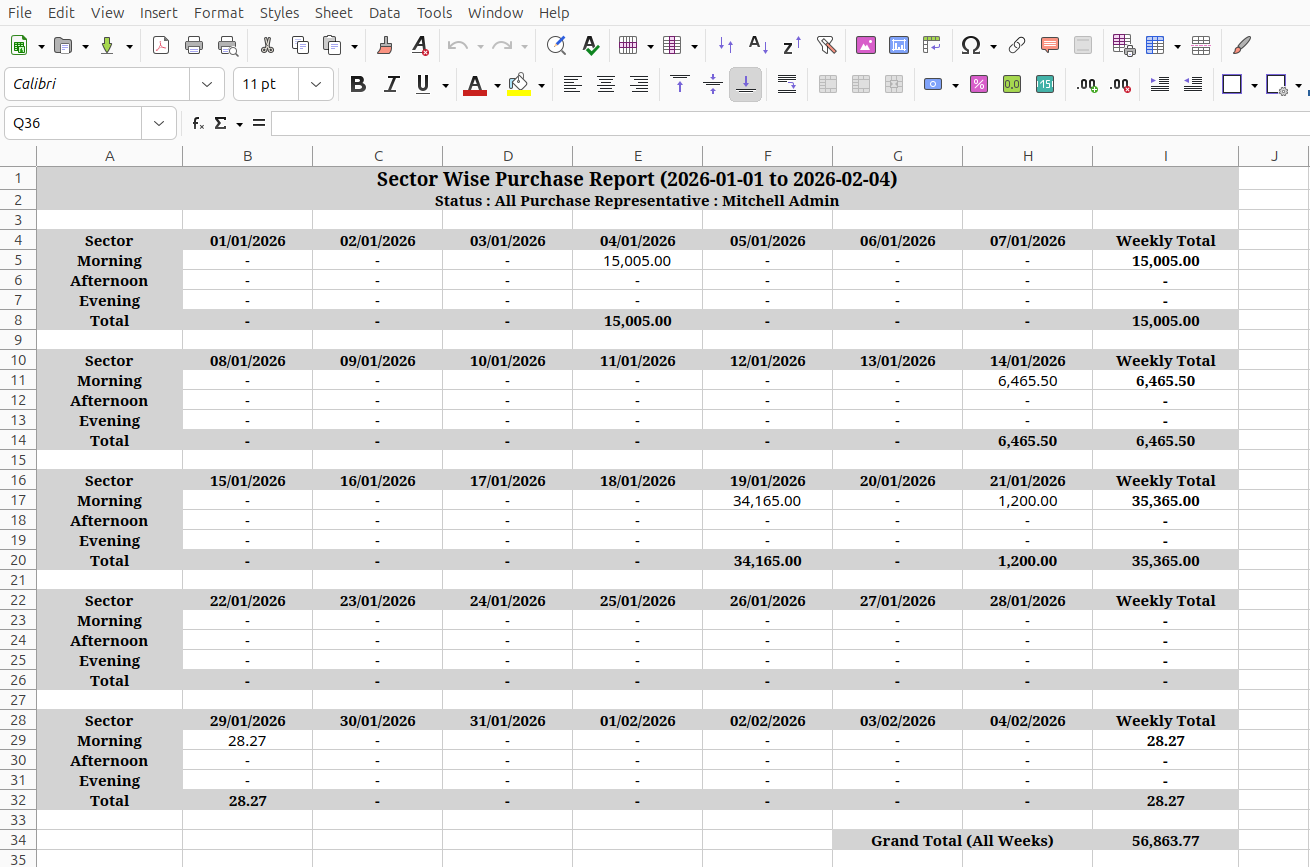The height and width of the screenshot is (867, 1310).
Task: Toggle Bold formatting
Action: [x=358, y=84]
